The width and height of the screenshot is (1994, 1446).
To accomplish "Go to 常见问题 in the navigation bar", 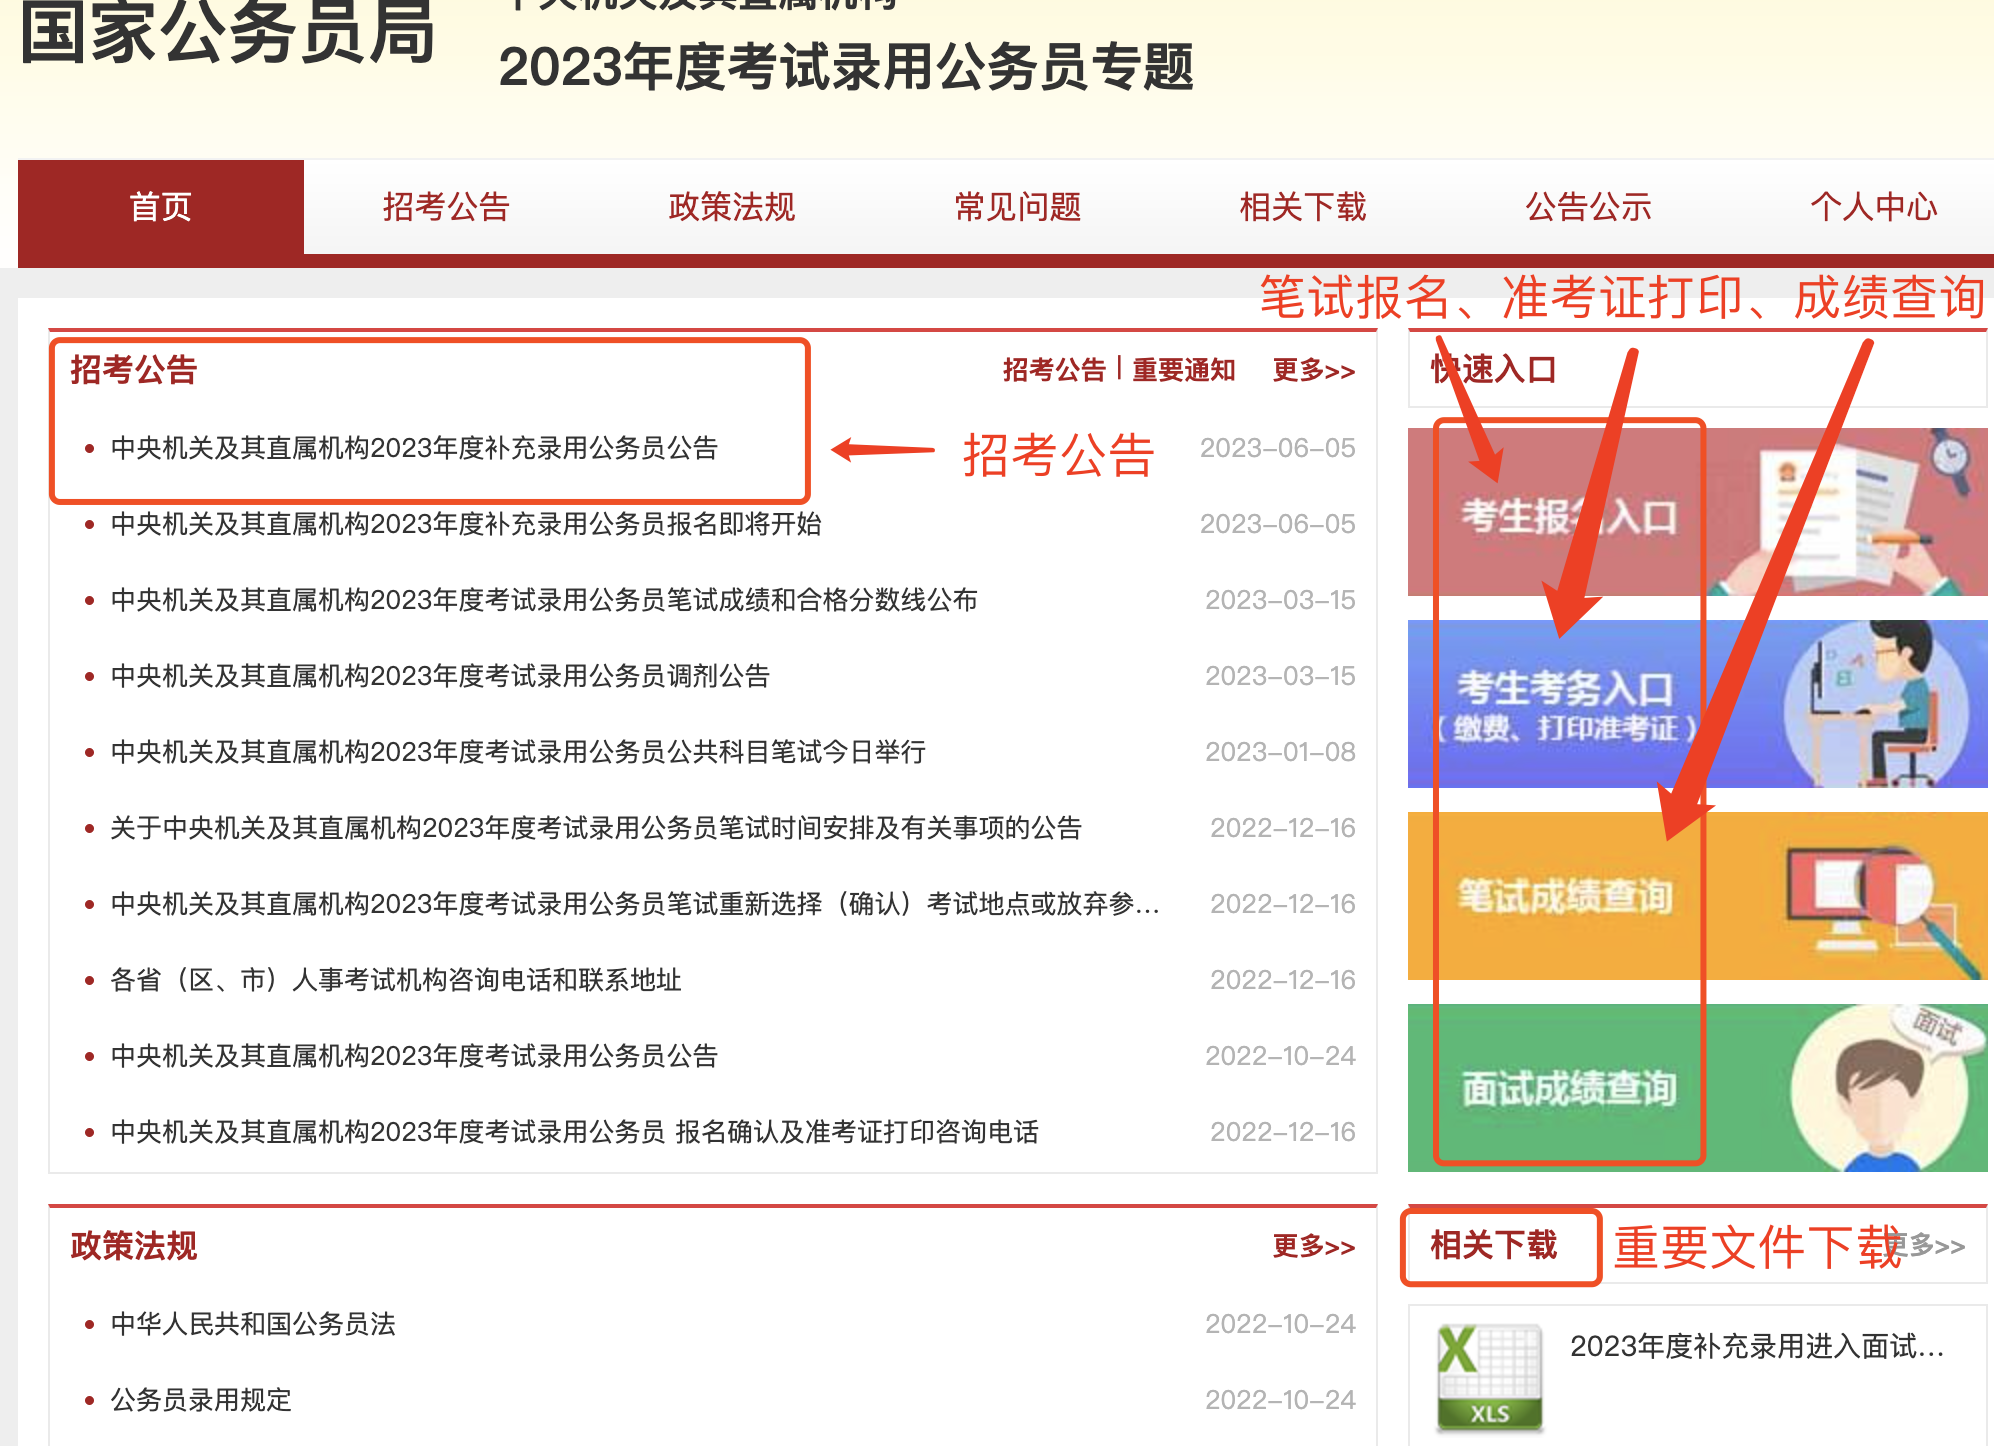I will click(1018, 207).
